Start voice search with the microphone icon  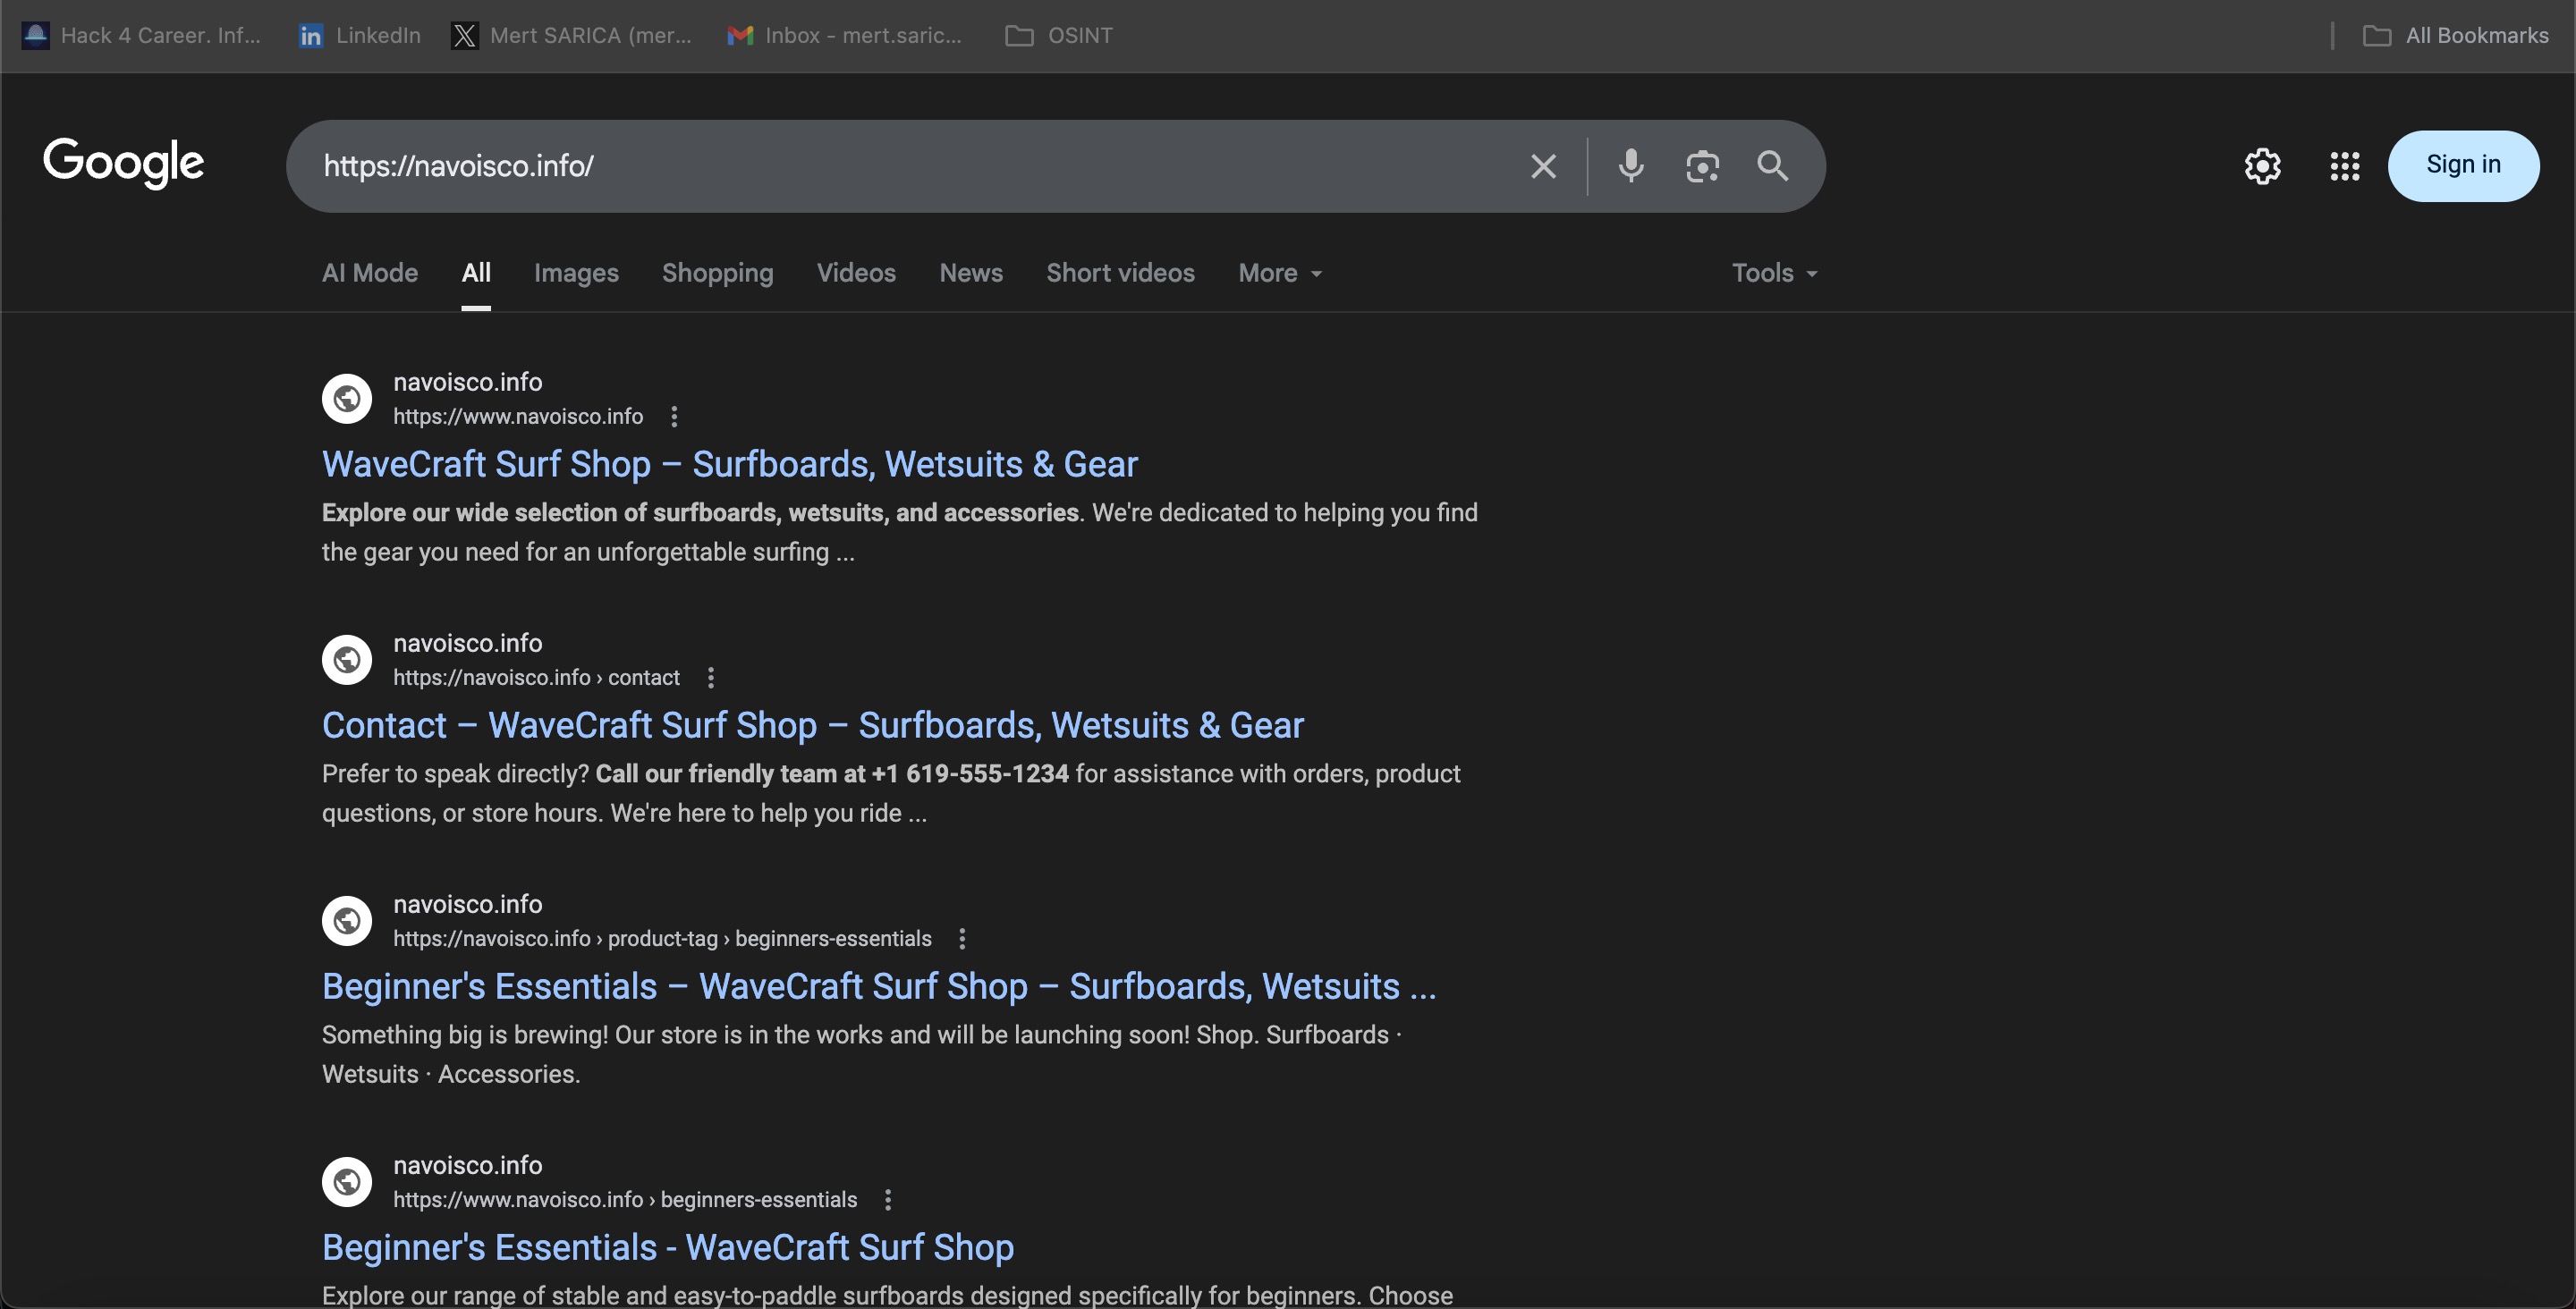[1631, 166]
